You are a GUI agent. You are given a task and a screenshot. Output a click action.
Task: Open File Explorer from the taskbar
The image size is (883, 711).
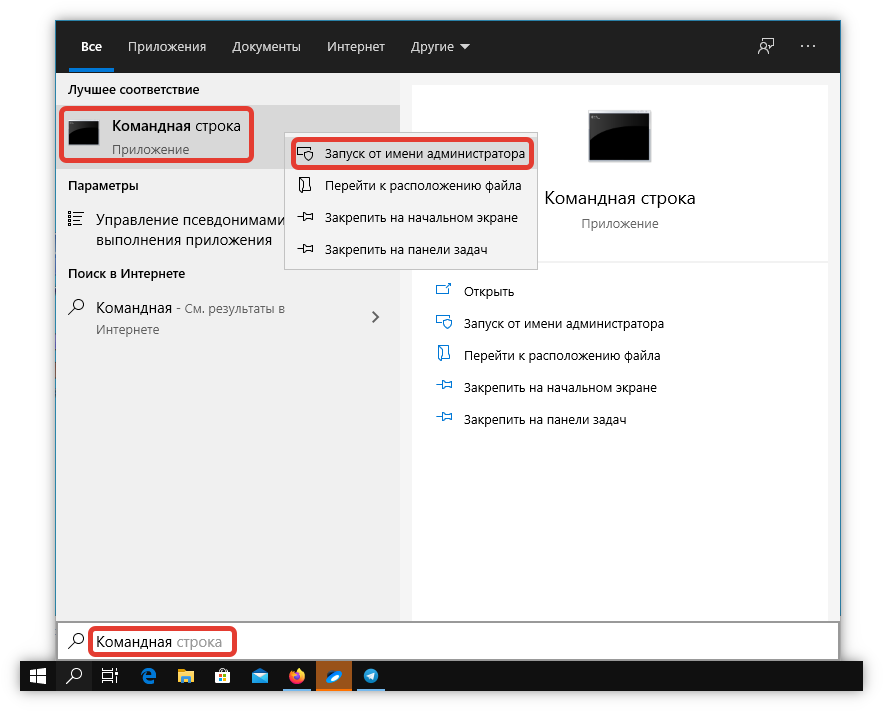185,676
